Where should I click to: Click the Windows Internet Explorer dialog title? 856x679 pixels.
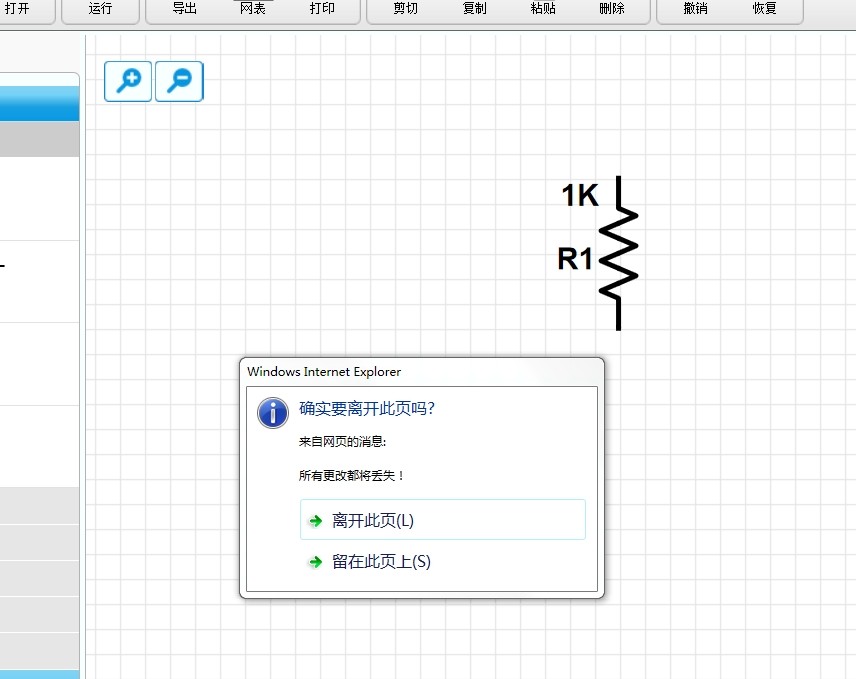pos(324,372)
